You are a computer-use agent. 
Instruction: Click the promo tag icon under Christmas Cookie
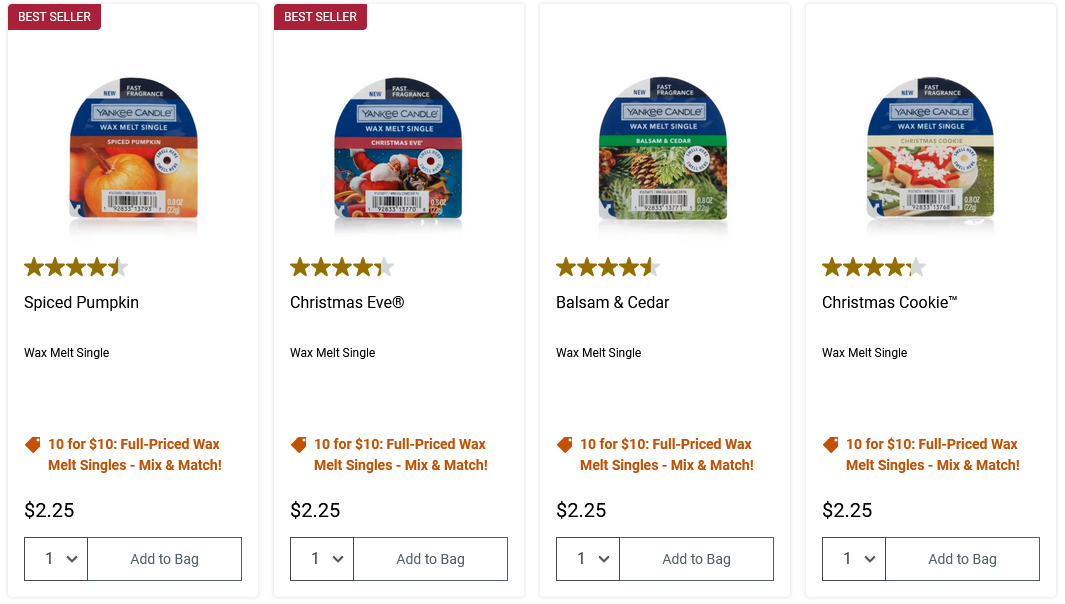831,445
